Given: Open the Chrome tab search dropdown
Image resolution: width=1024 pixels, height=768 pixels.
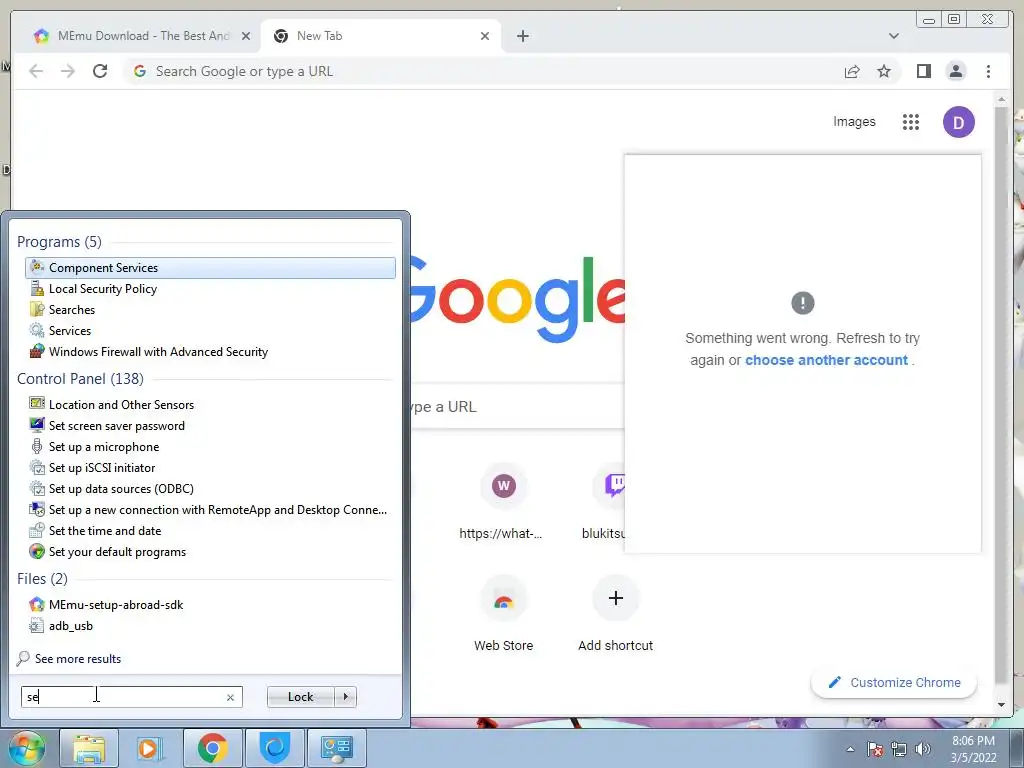Looking at the screenshot, I should tap(893, 36).
